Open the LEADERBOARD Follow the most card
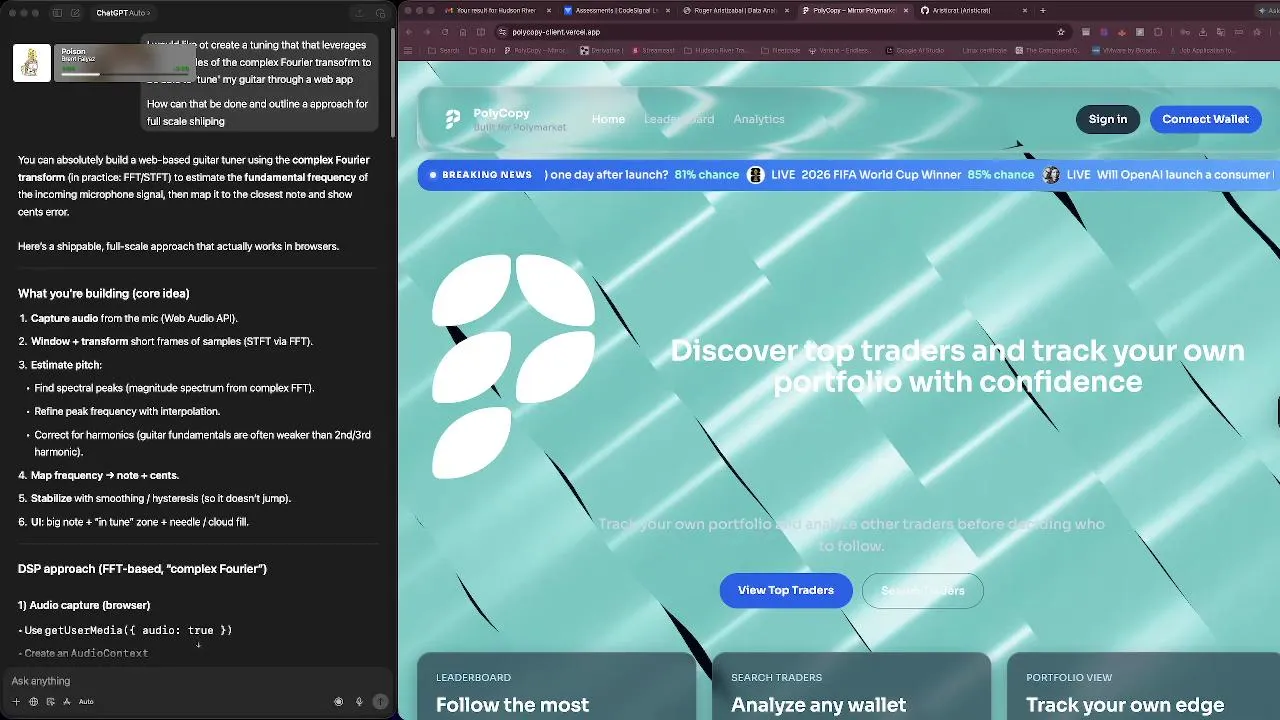This screenshot has height=720, width=1280. tap(556, 686)
